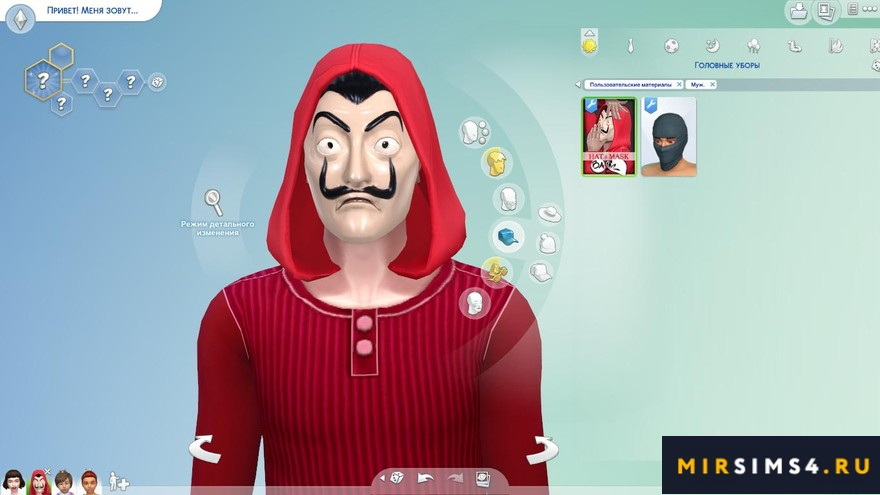Switch to the party outfit tab
880x495 pixels.
coord(753,45)
